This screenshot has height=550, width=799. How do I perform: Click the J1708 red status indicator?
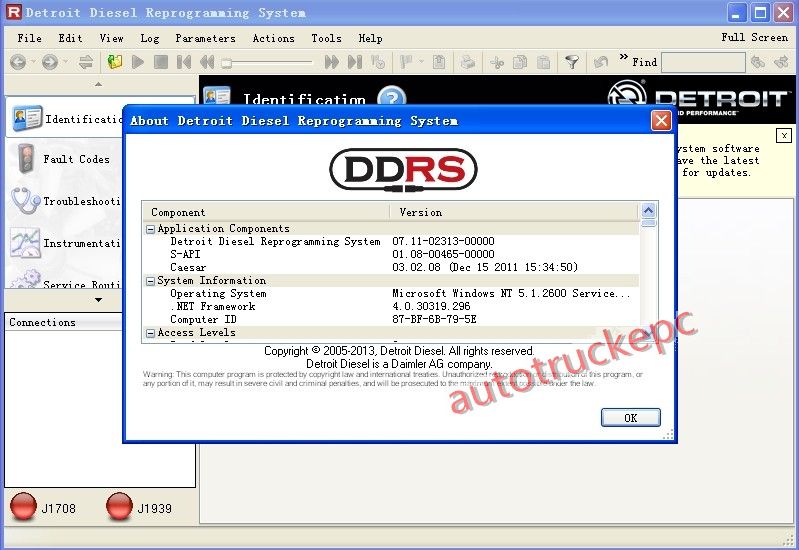click(x=23, y=507)
